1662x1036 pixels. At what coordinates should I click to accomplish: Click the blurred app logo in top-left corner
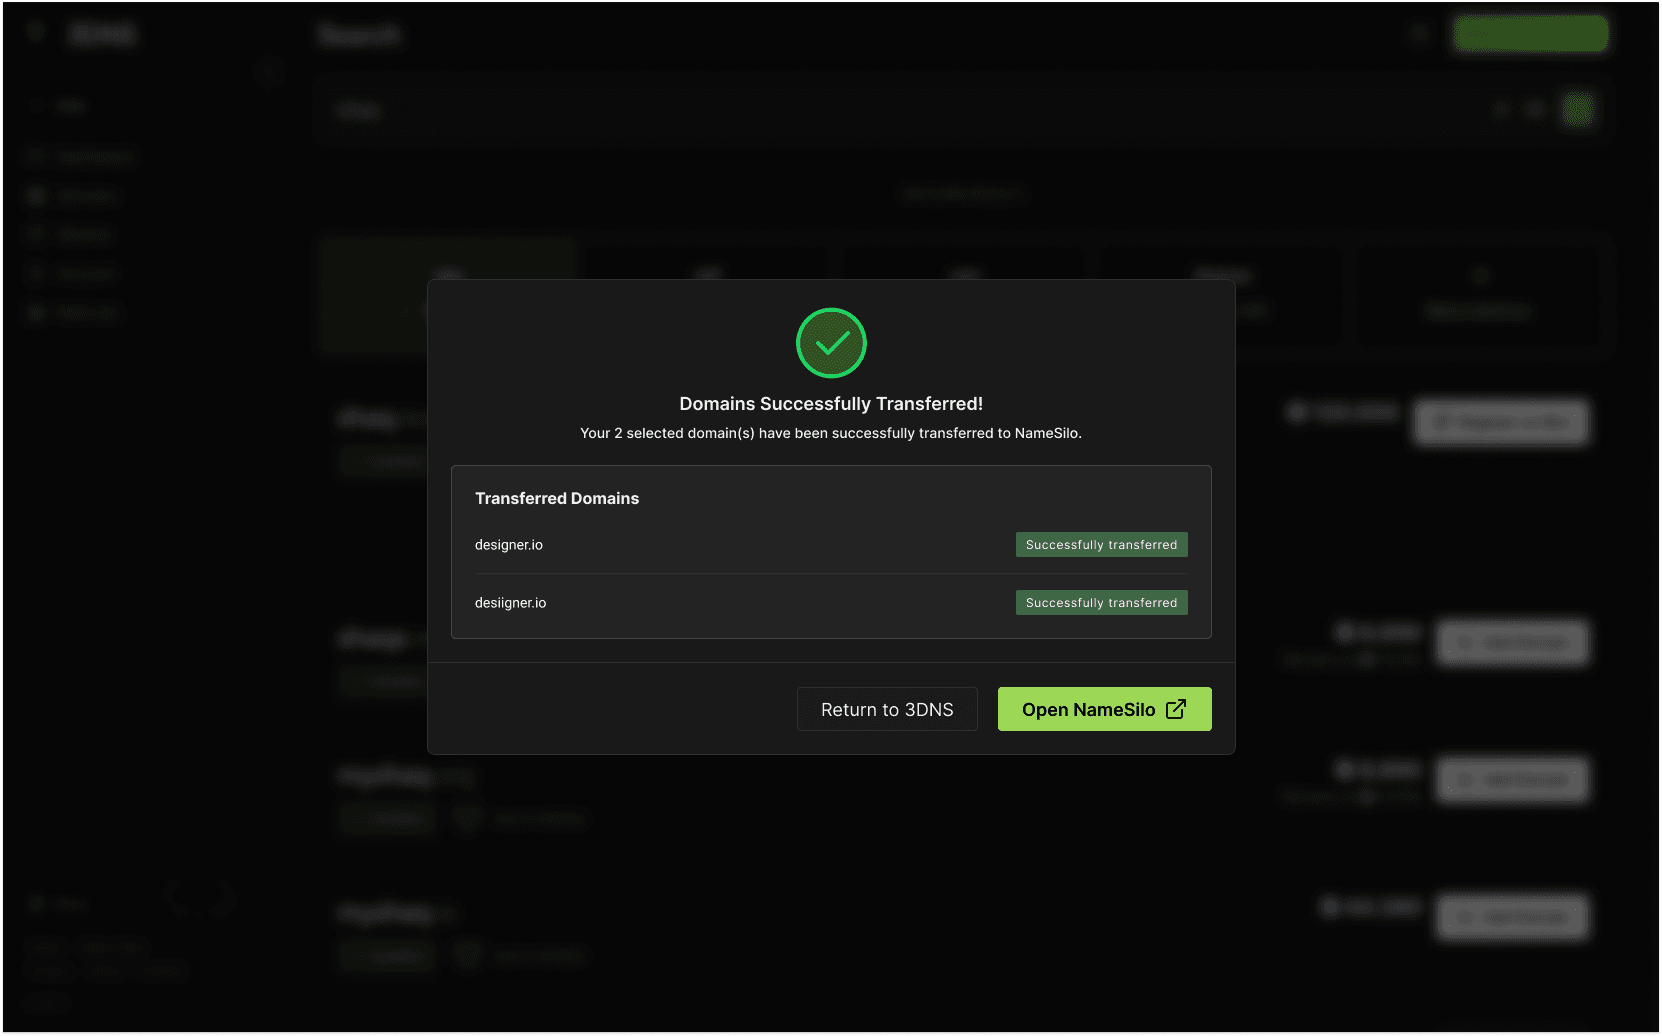pos(102,34)
